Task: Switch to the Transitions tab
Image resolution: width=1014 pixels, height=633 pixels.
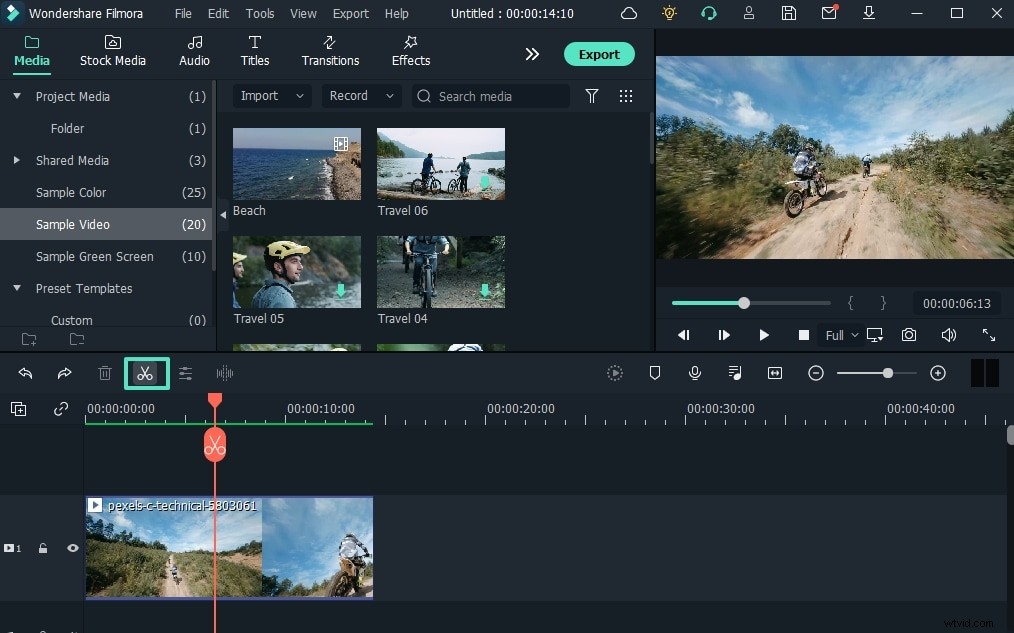Action: tap(330, 52)
